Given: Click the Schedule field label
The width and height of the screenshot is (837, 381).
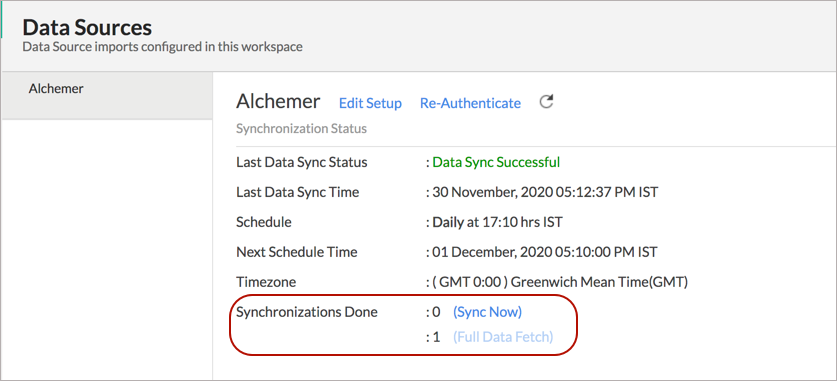Looking at the screenshot, I should click(x=264, y=222).
